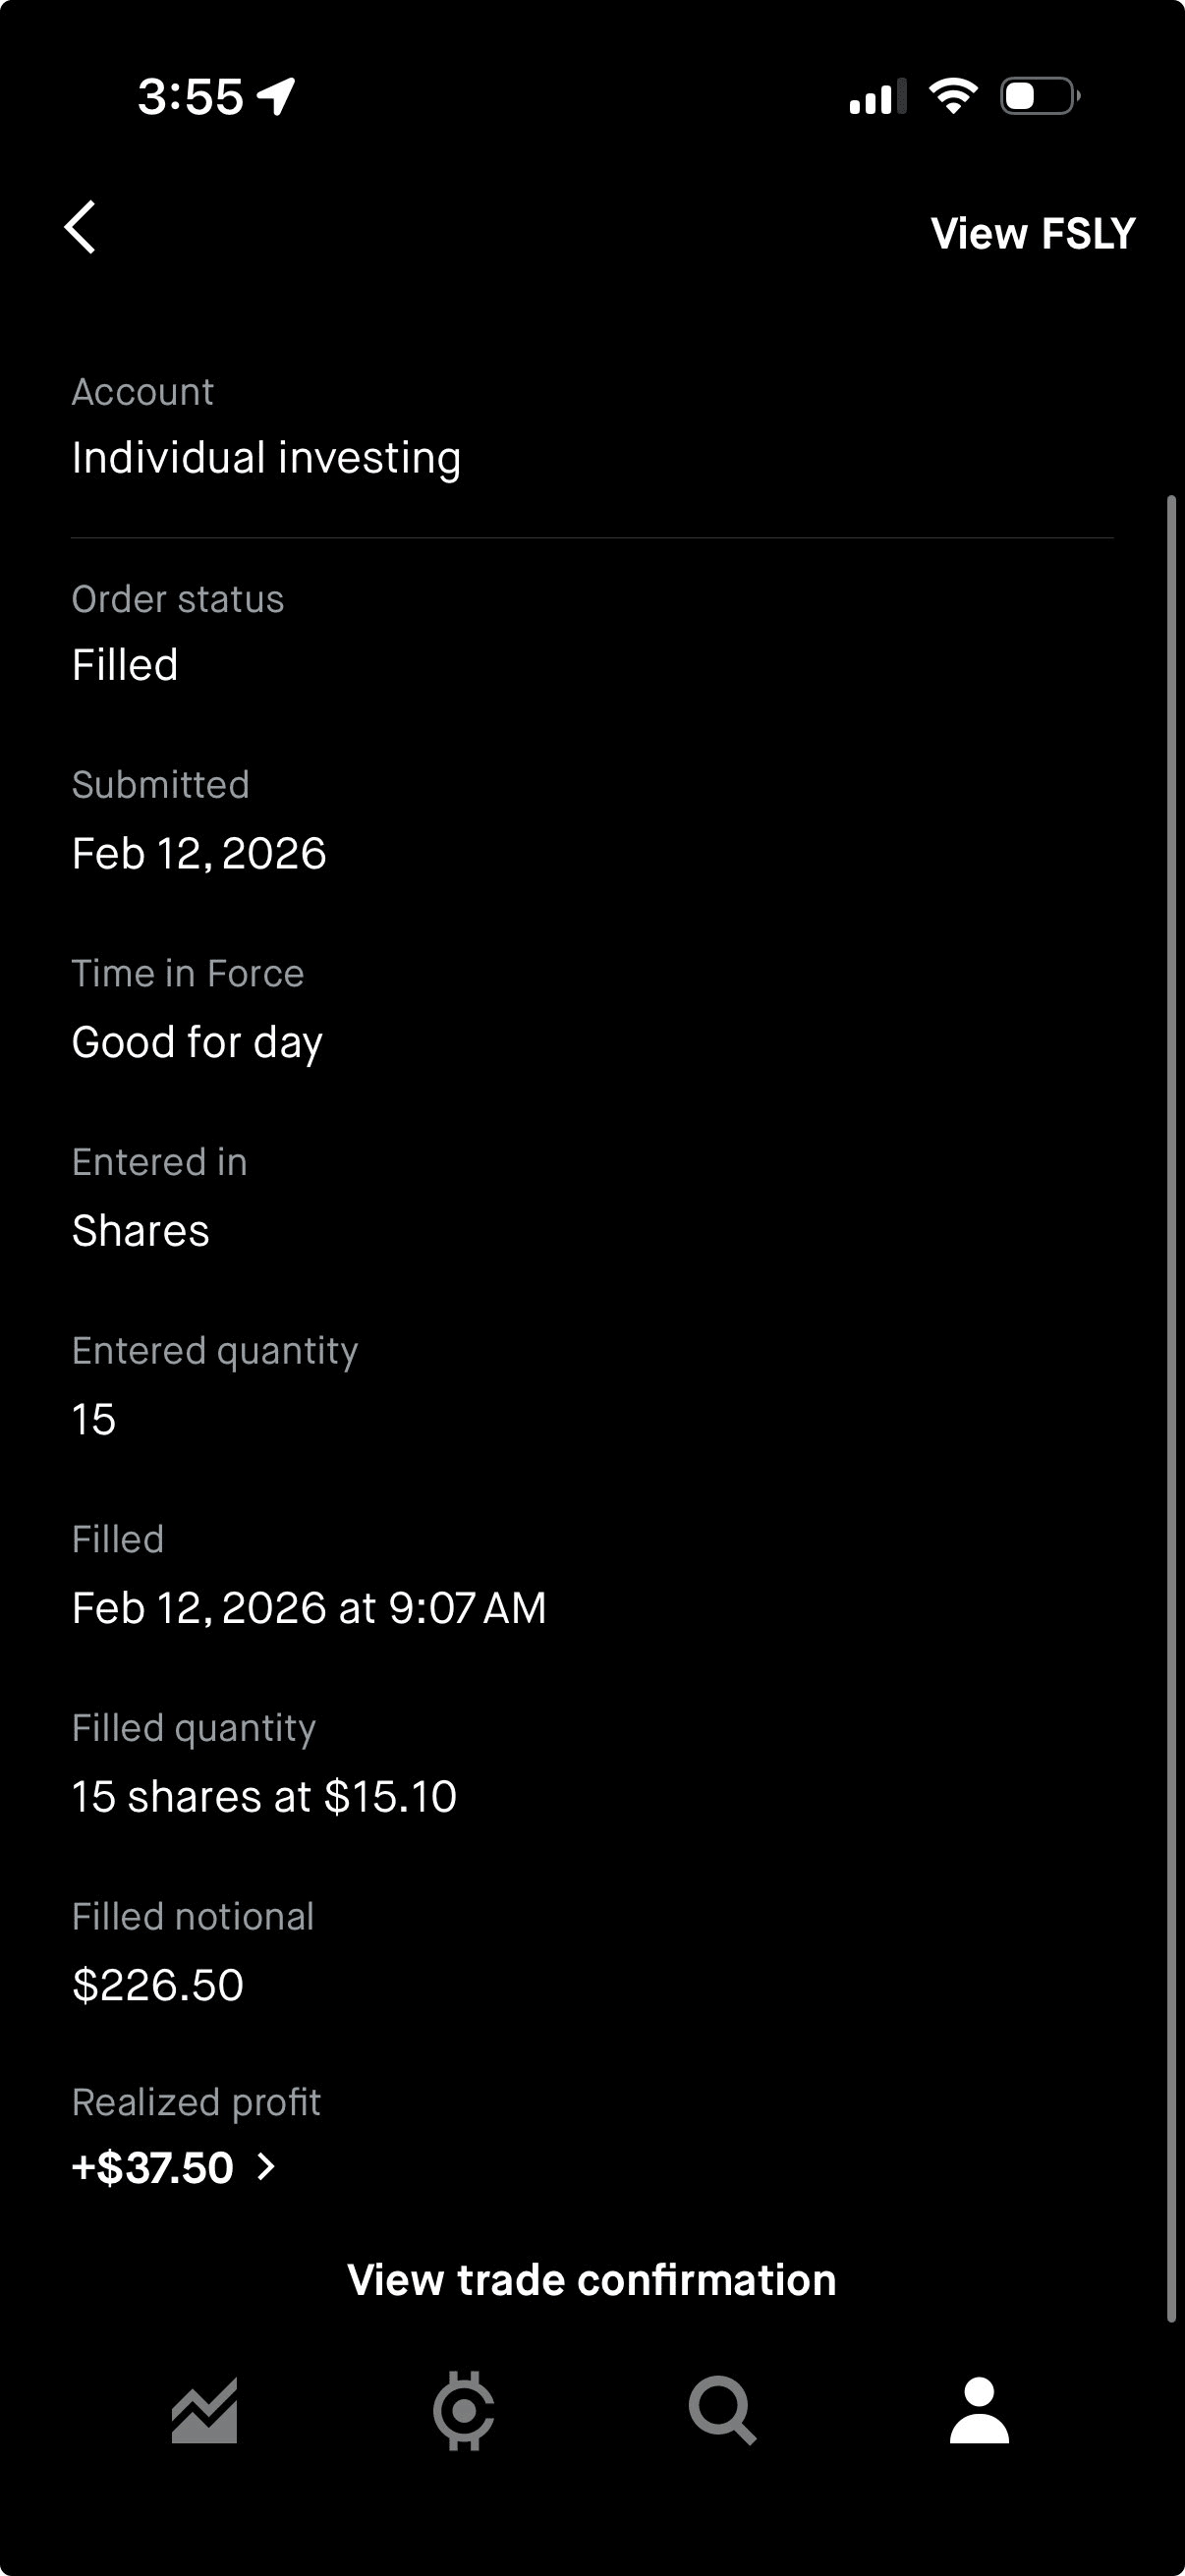Tap the $226.50 filled notional value
Image resolution: width=1185 pixels, height=2576 pixels.
(x=158, y=1985)
